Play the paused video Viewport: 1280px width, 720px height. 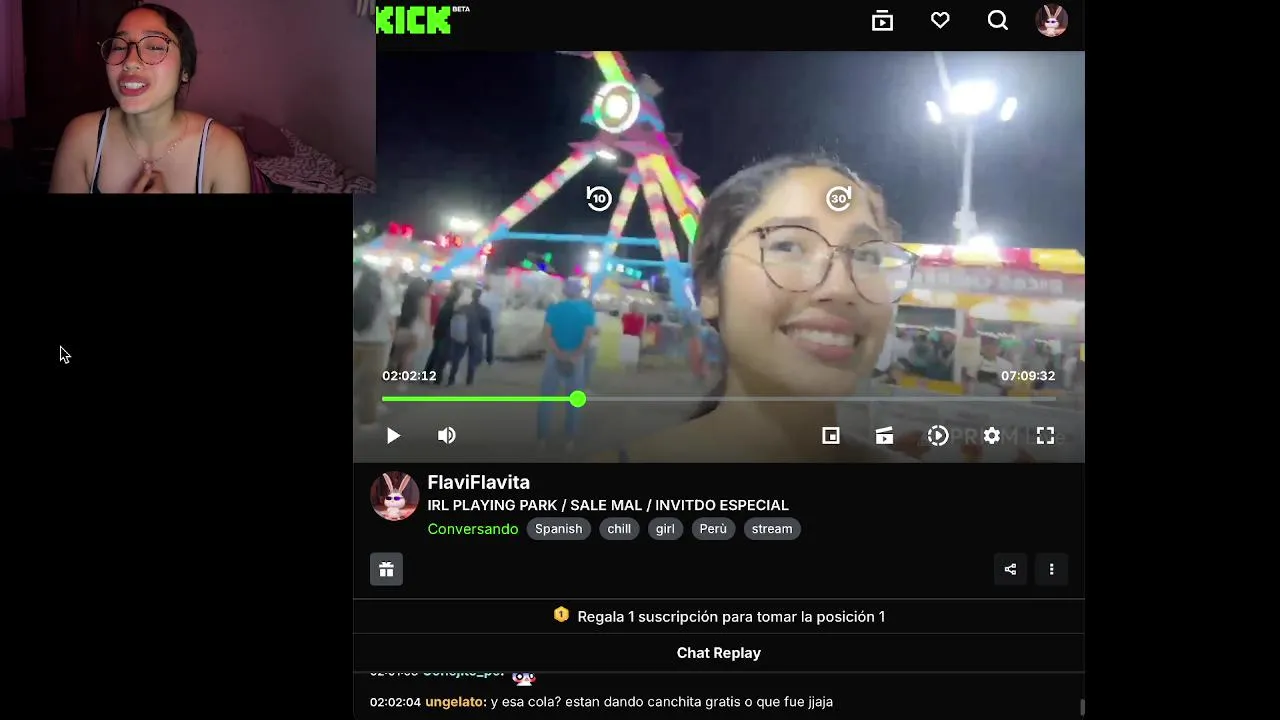pos(393,435)
